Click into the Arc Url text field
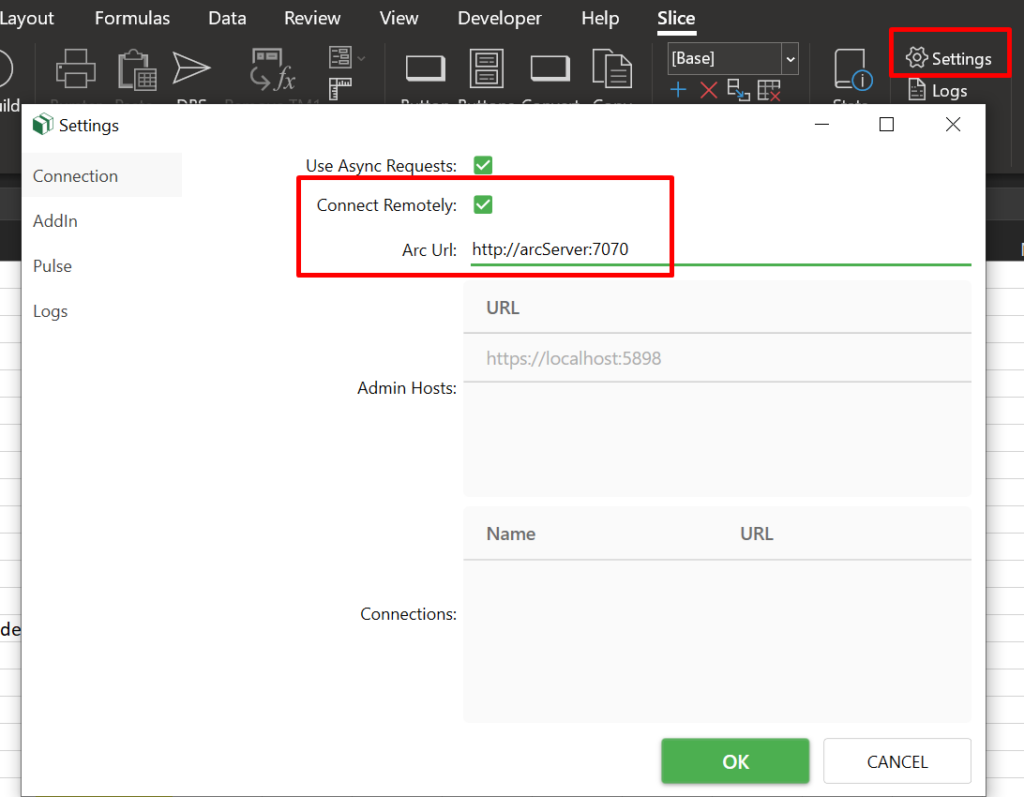Screen dimensions: 1024x797 (x=720, y=250)
